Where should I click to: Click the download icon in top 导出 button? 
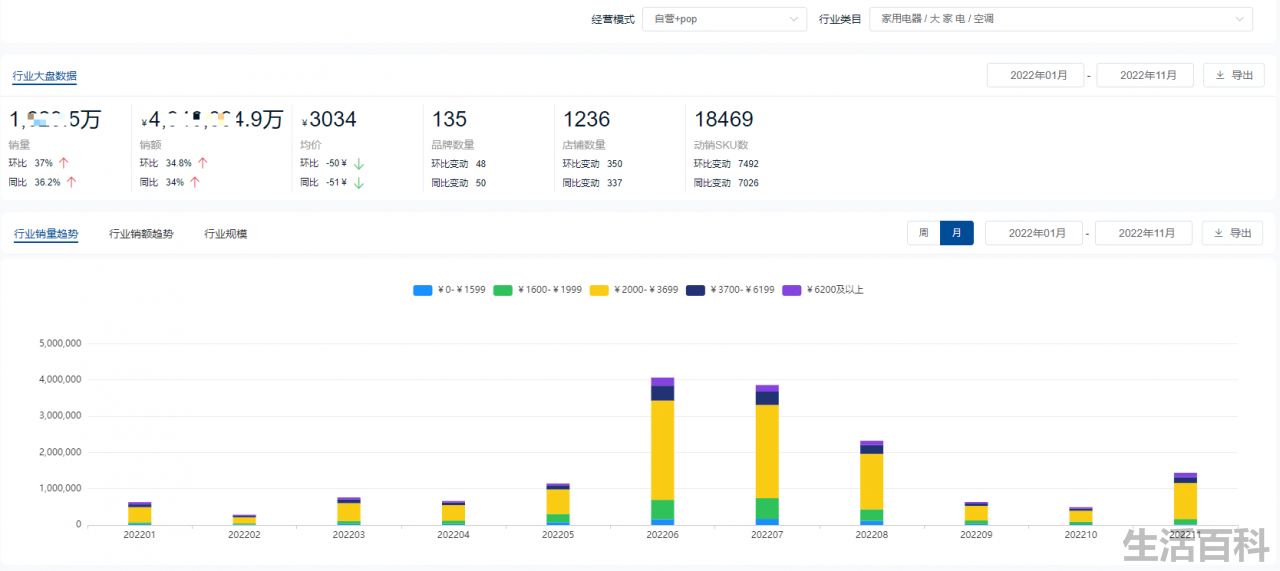click(1219, 75)
